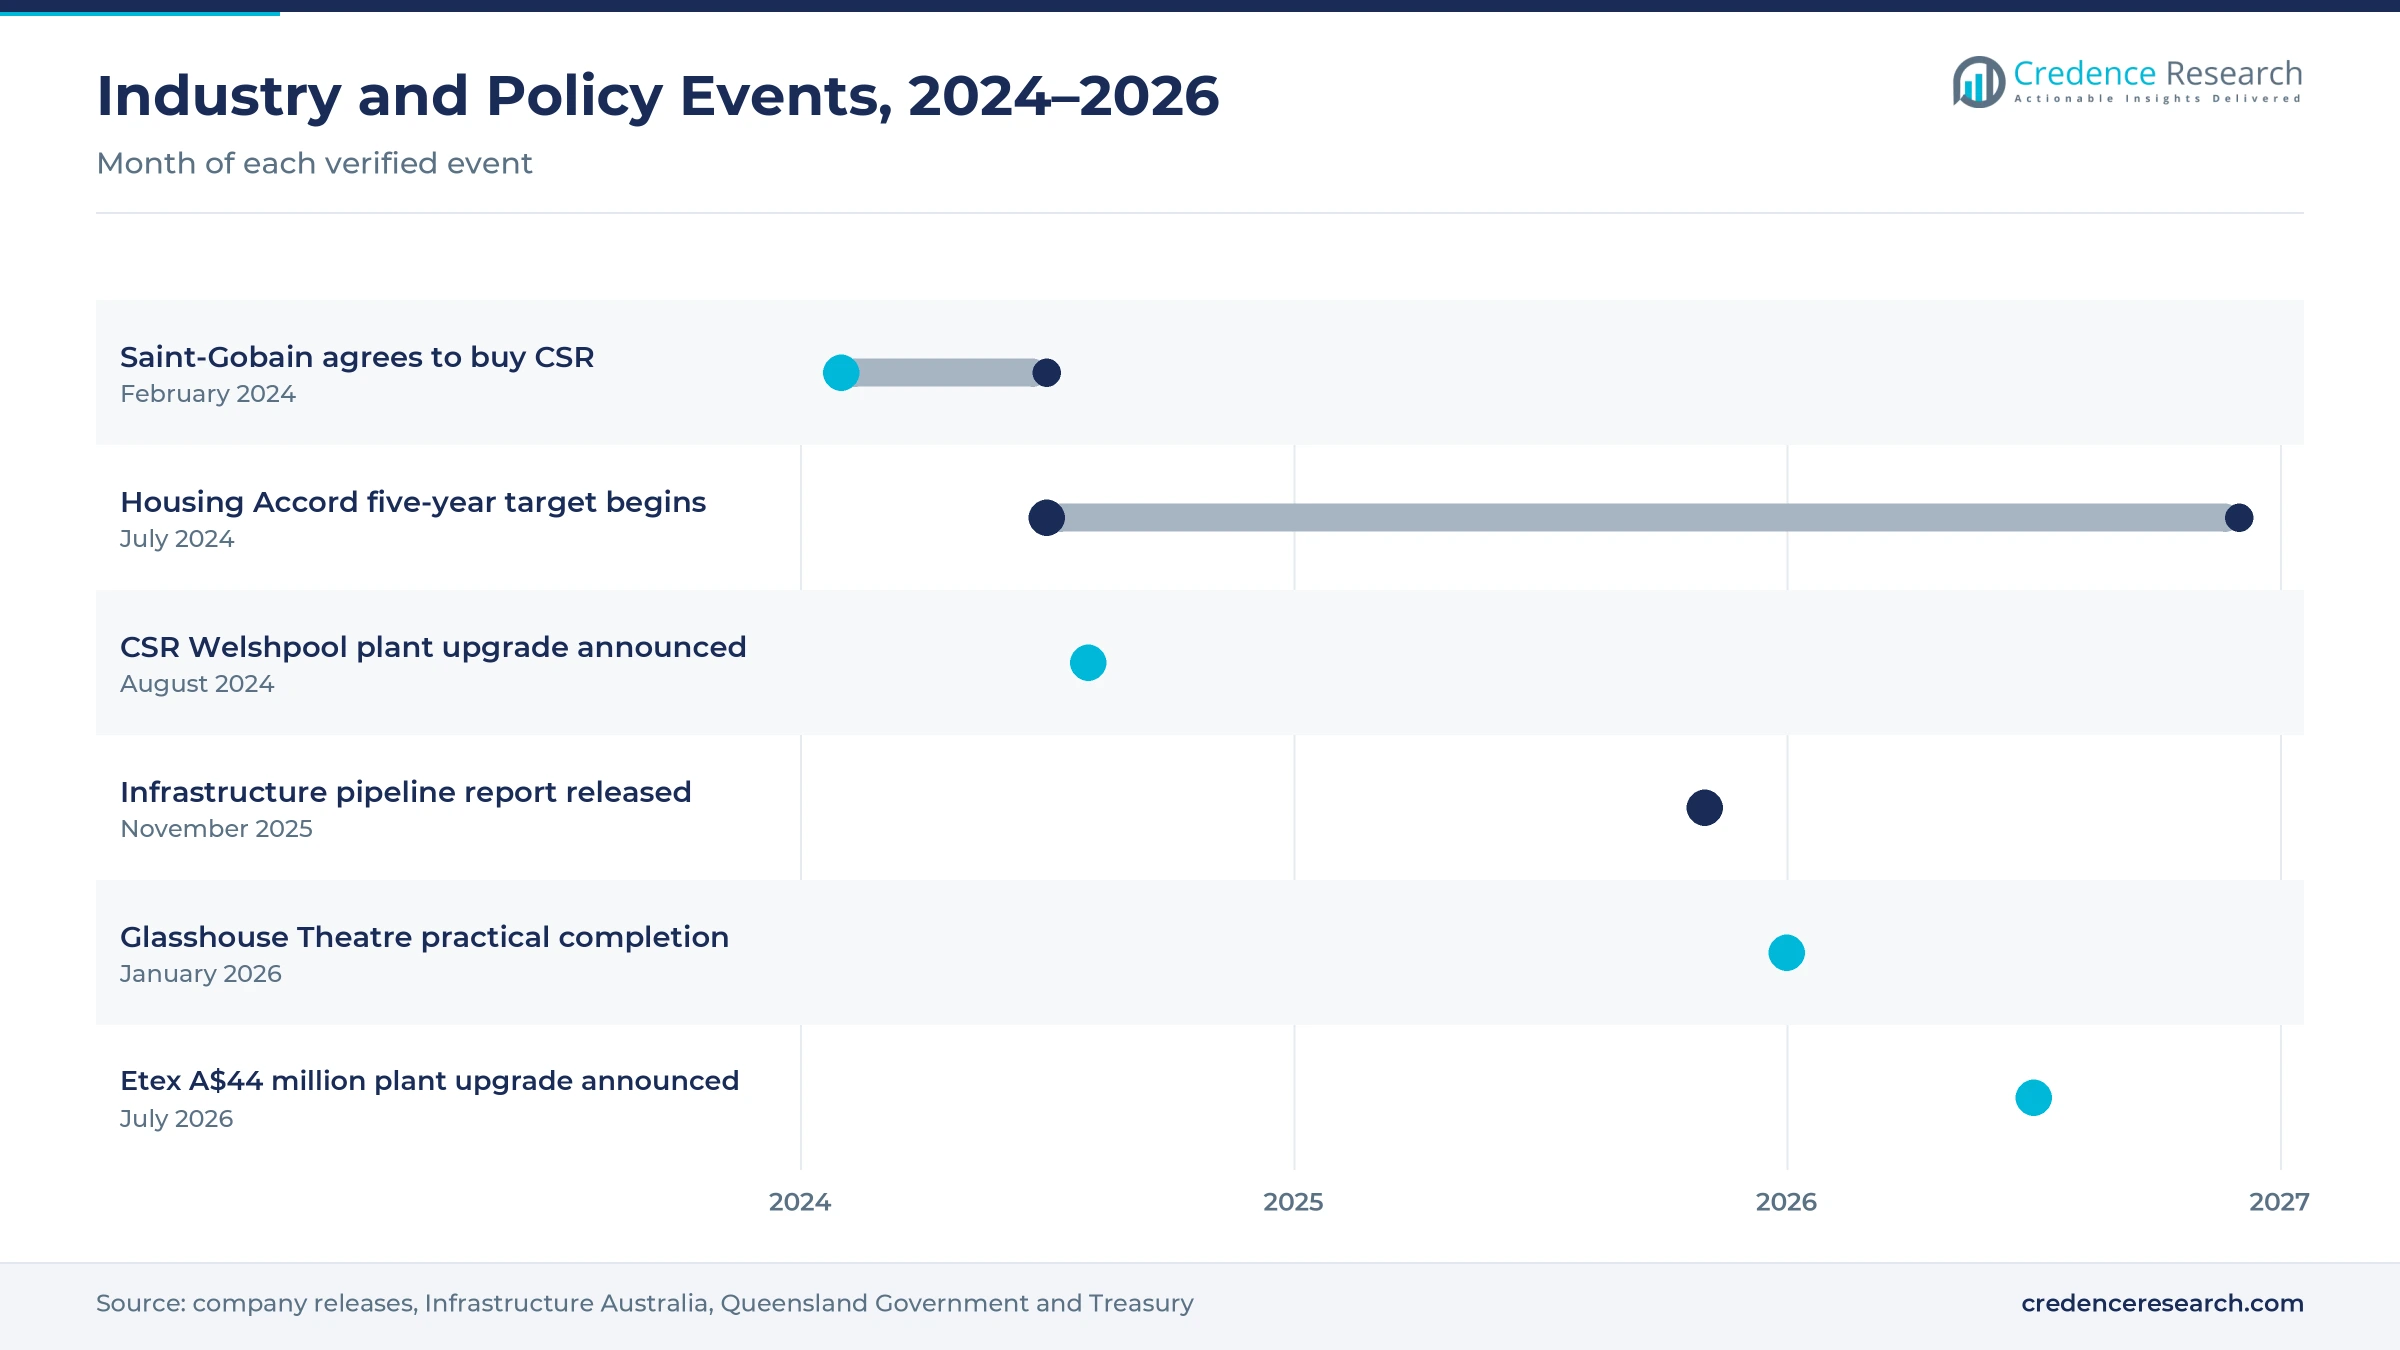Click the chart title 'Industry and Policy Events, 2024–2026'
This screenshot has width=2400, height=1350.
click(657, 96)
